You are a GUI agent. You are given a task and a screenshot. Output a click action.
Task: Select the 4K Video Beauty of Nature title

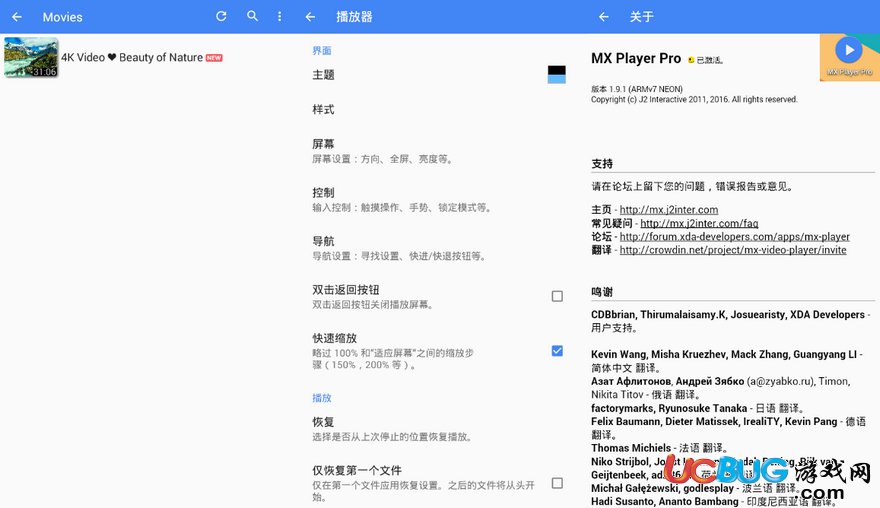pyautogui.click(x=132, y=57)
